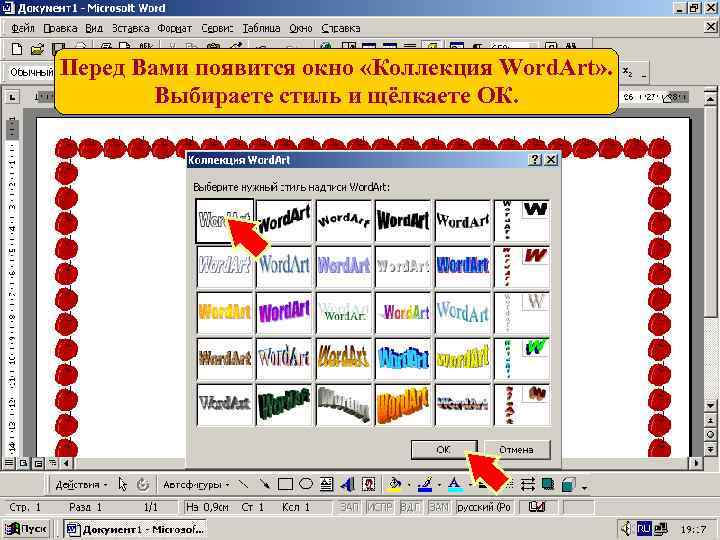
Task: Open the Файл menu
Action: (x=22, y=28)
